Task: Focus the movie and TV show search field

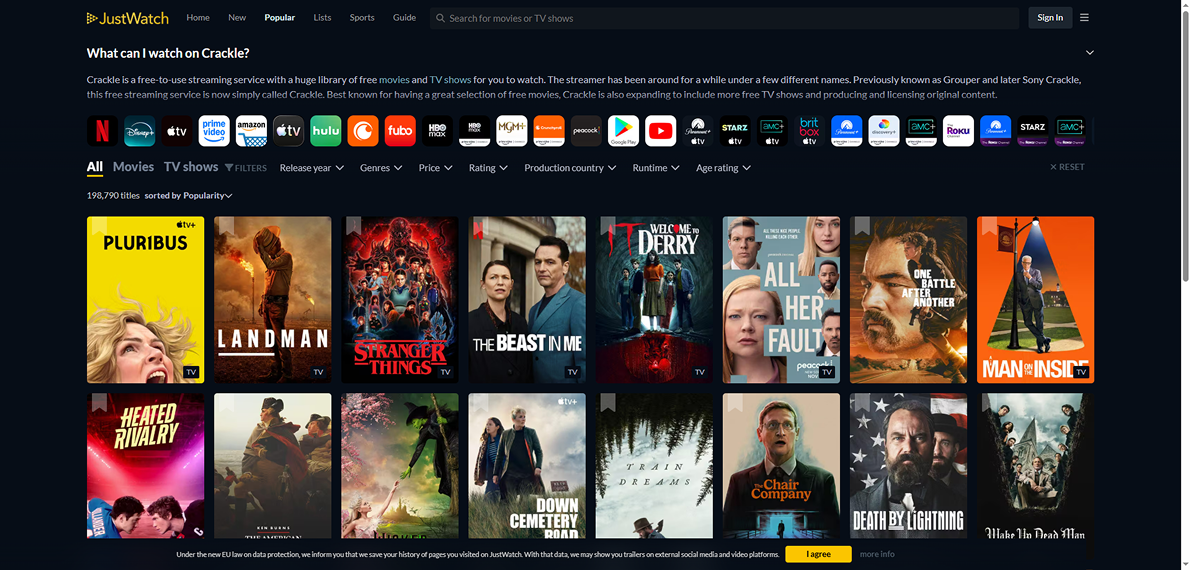Action: click(x=724, y=18)
